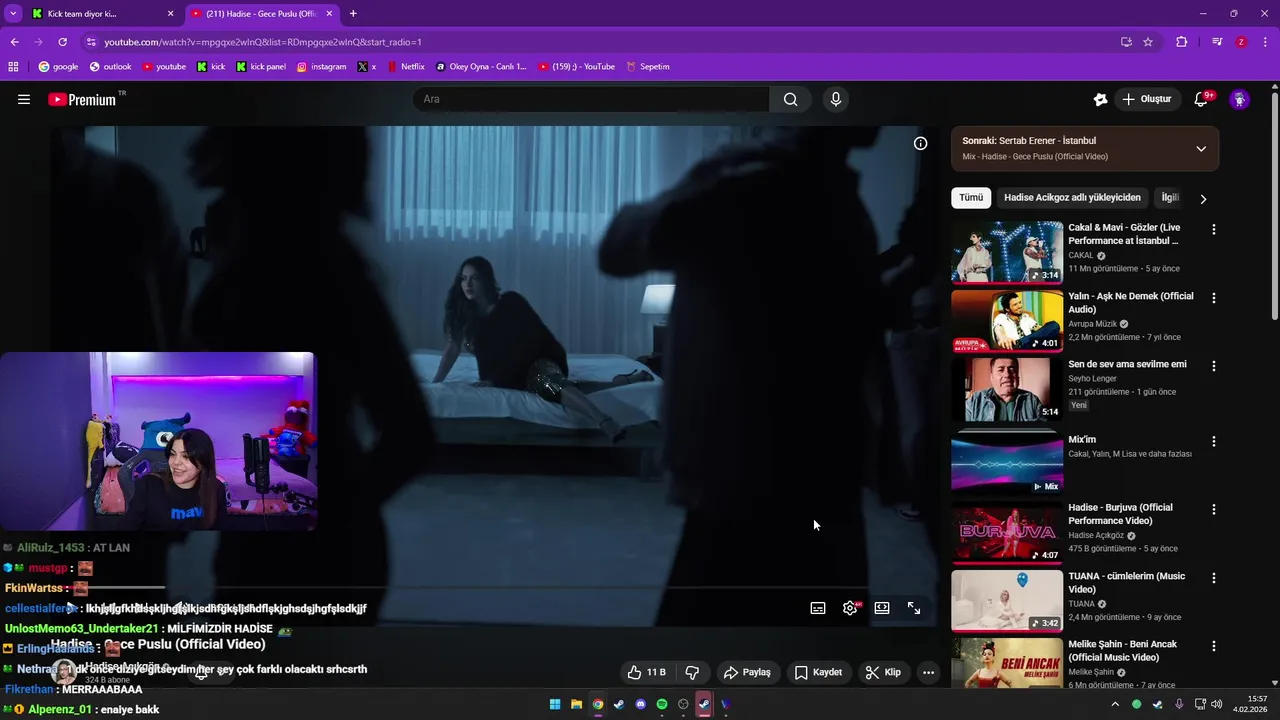Viewport: 1280px width, 720px height.
Task: Enter full screen on the player
Action: click(x=914, y=608)
